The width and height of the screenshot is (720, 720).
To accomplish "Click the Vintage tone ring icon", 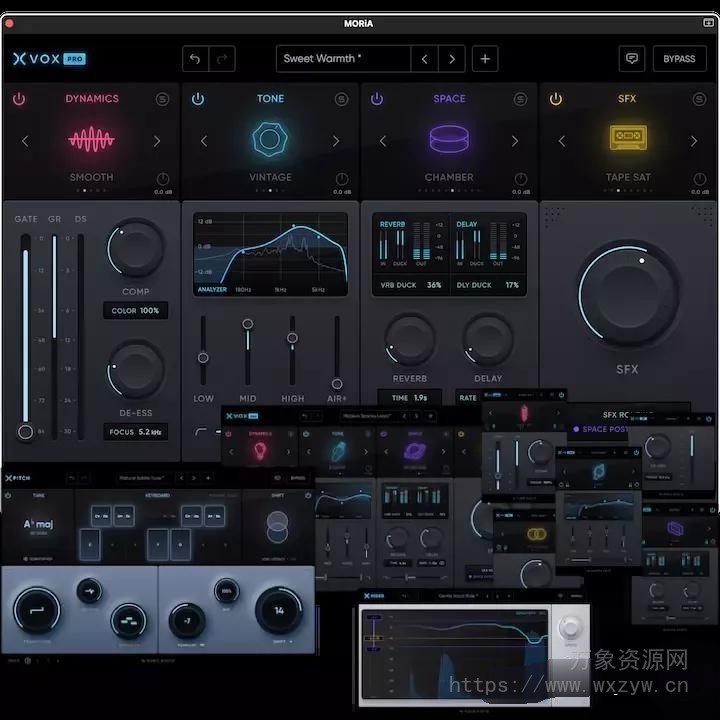I will (x=270, y=139).
